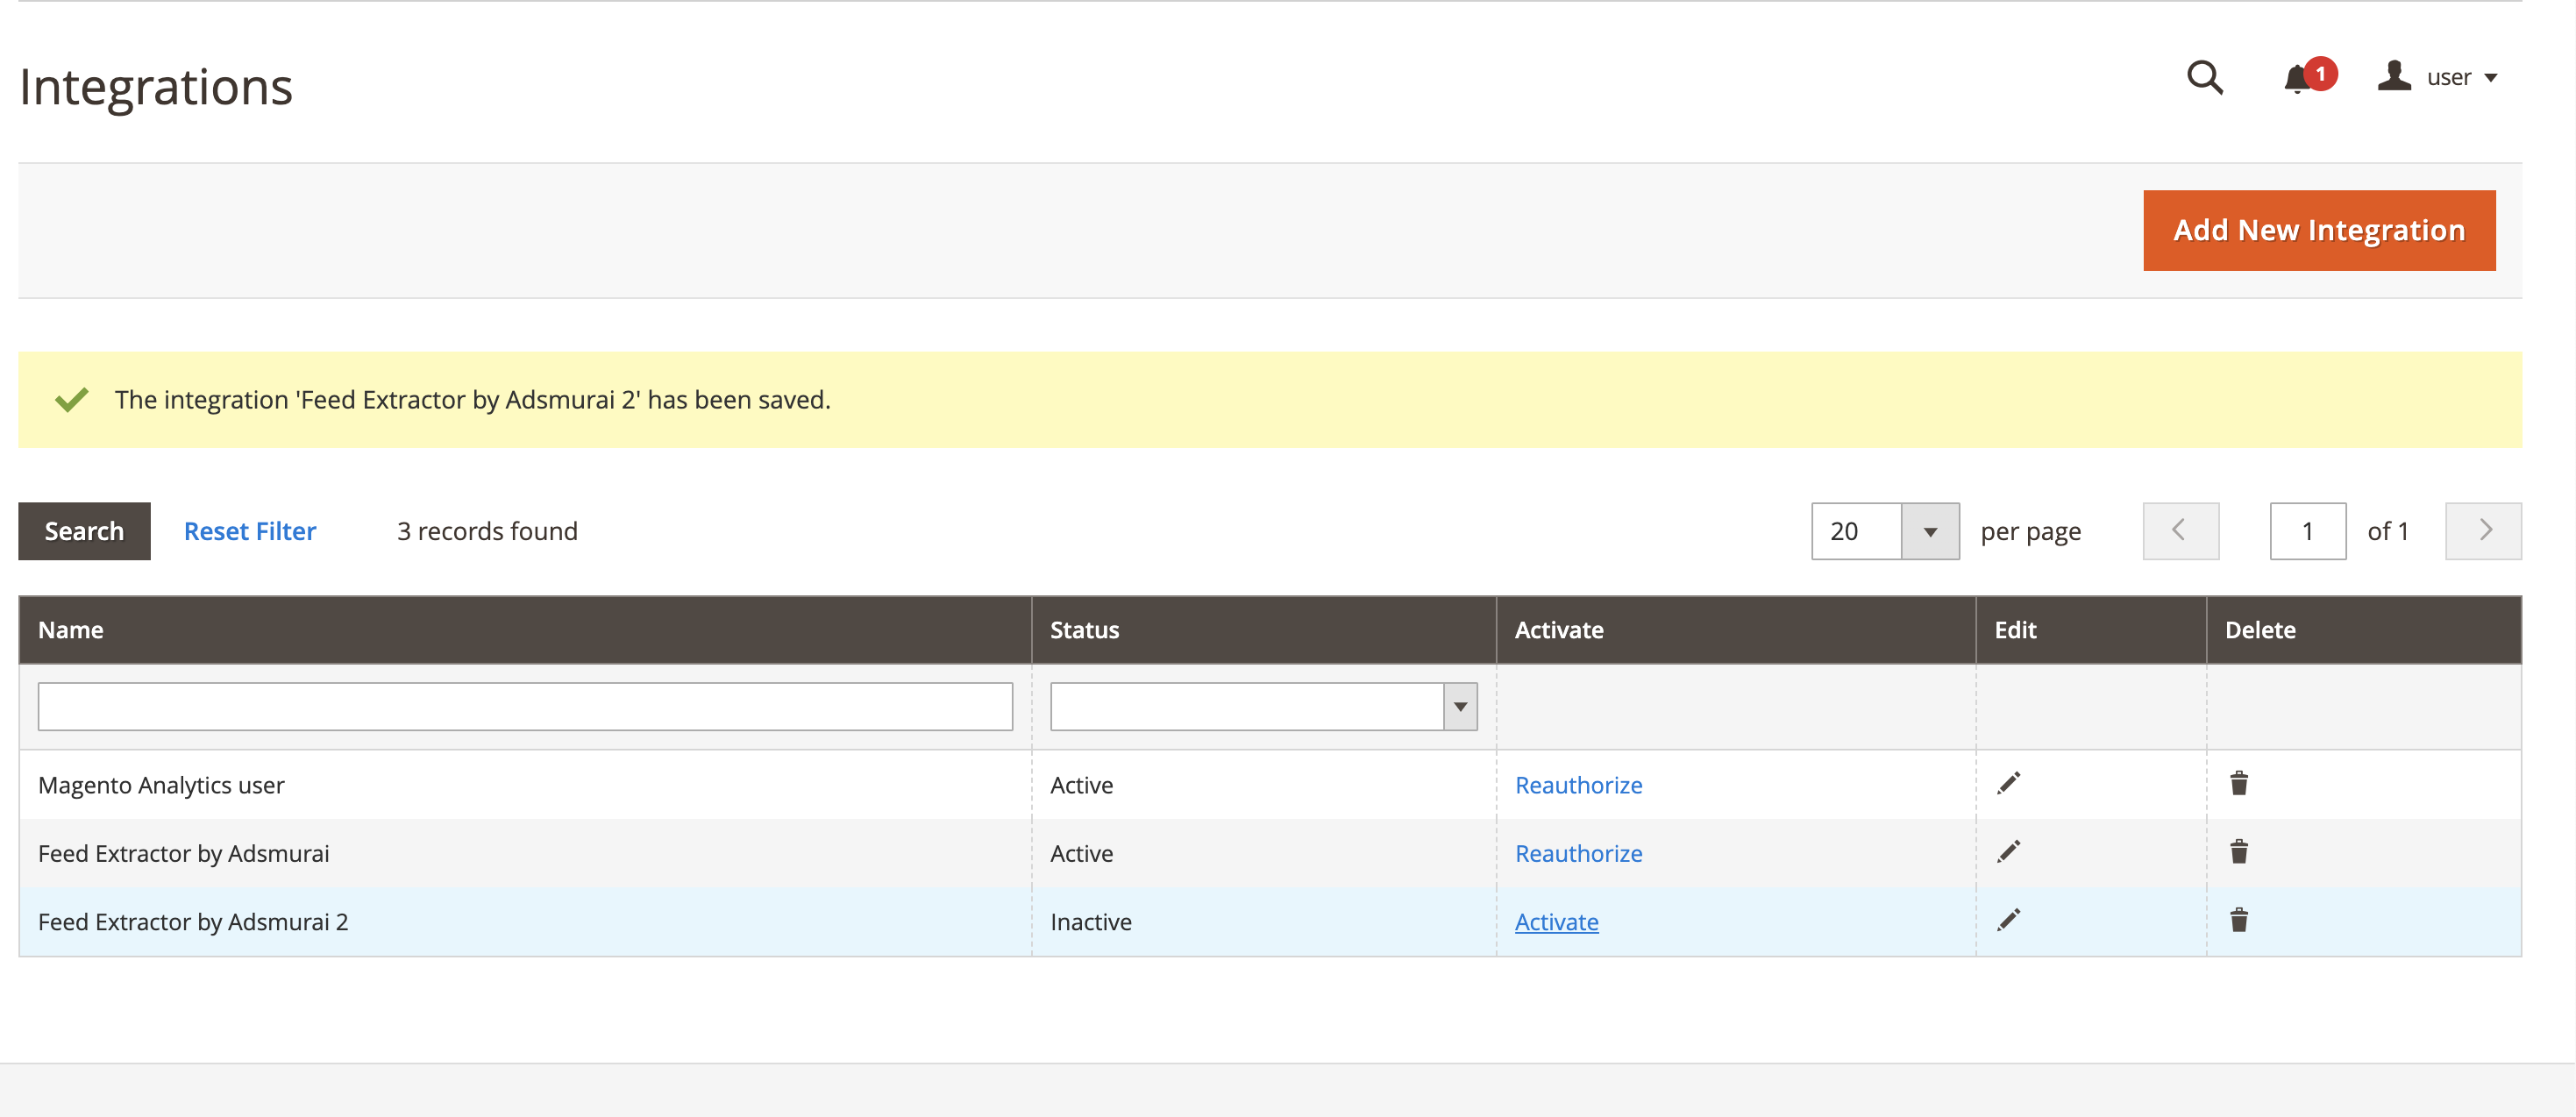Focus the current page number field
Viewport: 2576px width, 1117px height.
(x=2308, y=531)
